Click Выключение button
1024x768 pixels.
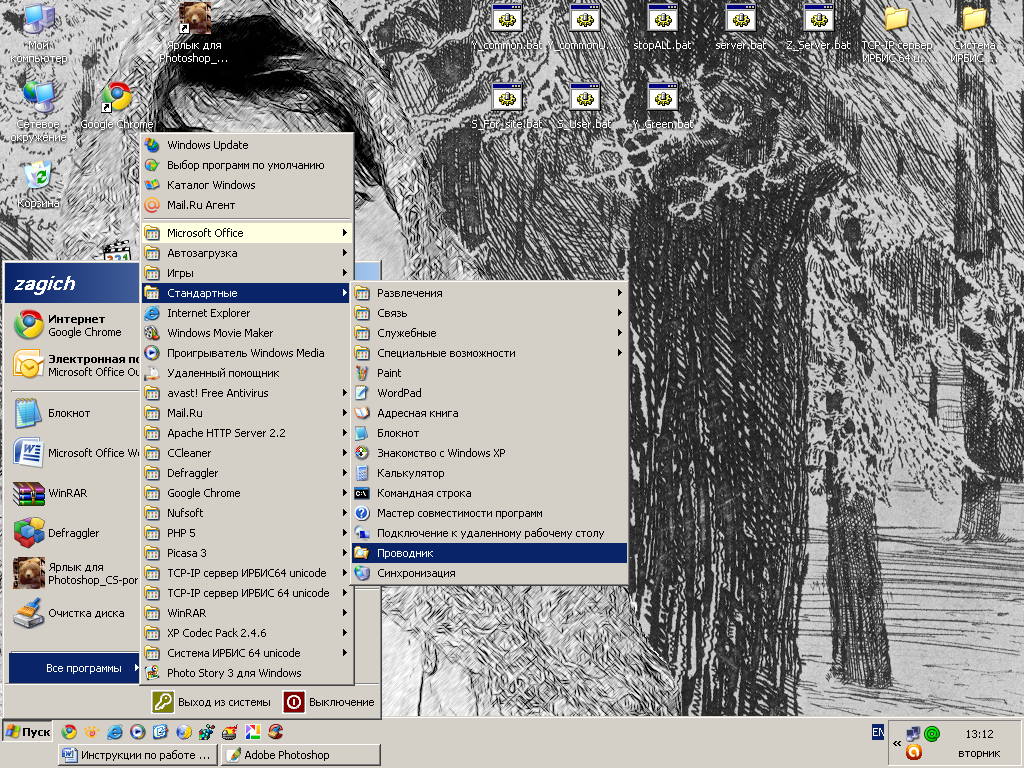click(x=329, y=702)
